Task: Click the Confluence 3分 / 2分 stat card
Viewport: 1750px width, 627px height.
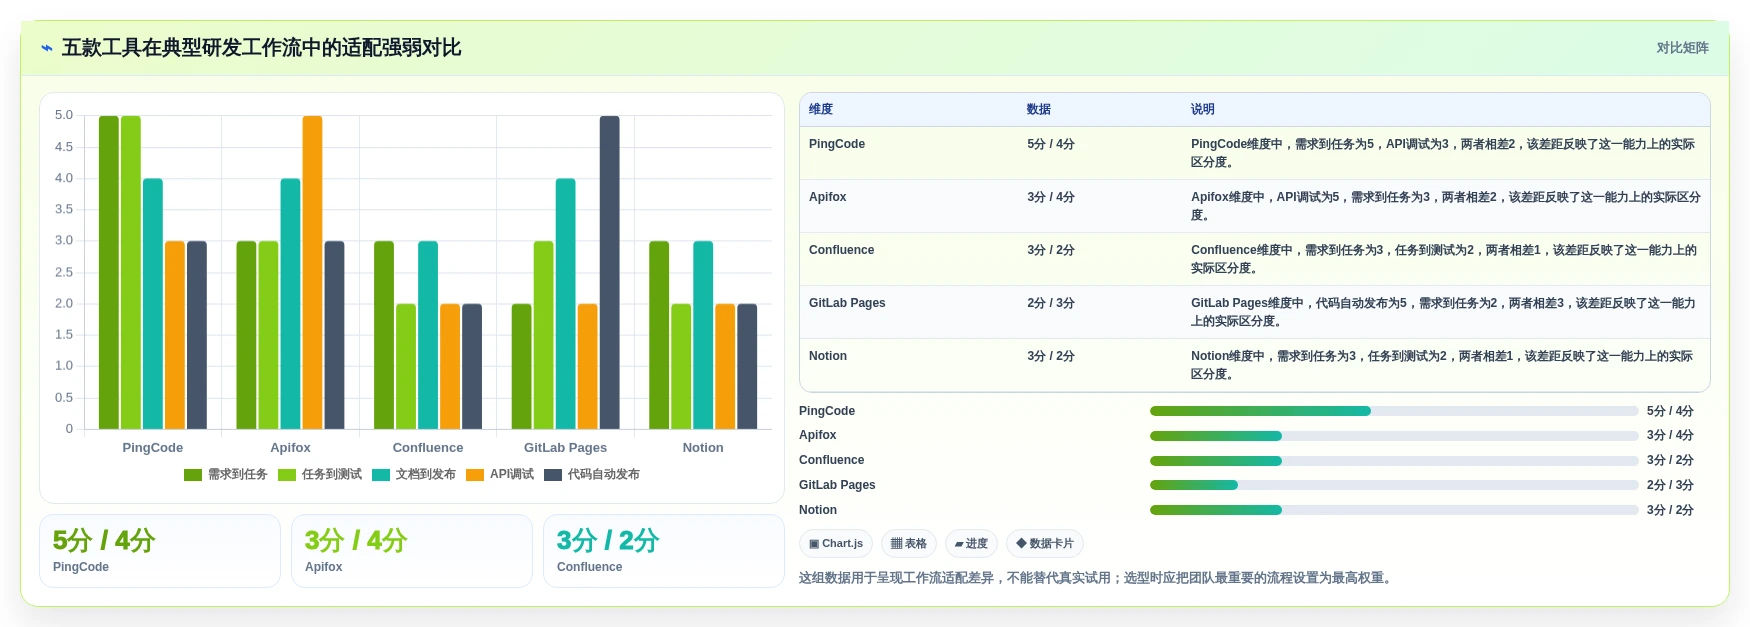Action: click(664, 551)
